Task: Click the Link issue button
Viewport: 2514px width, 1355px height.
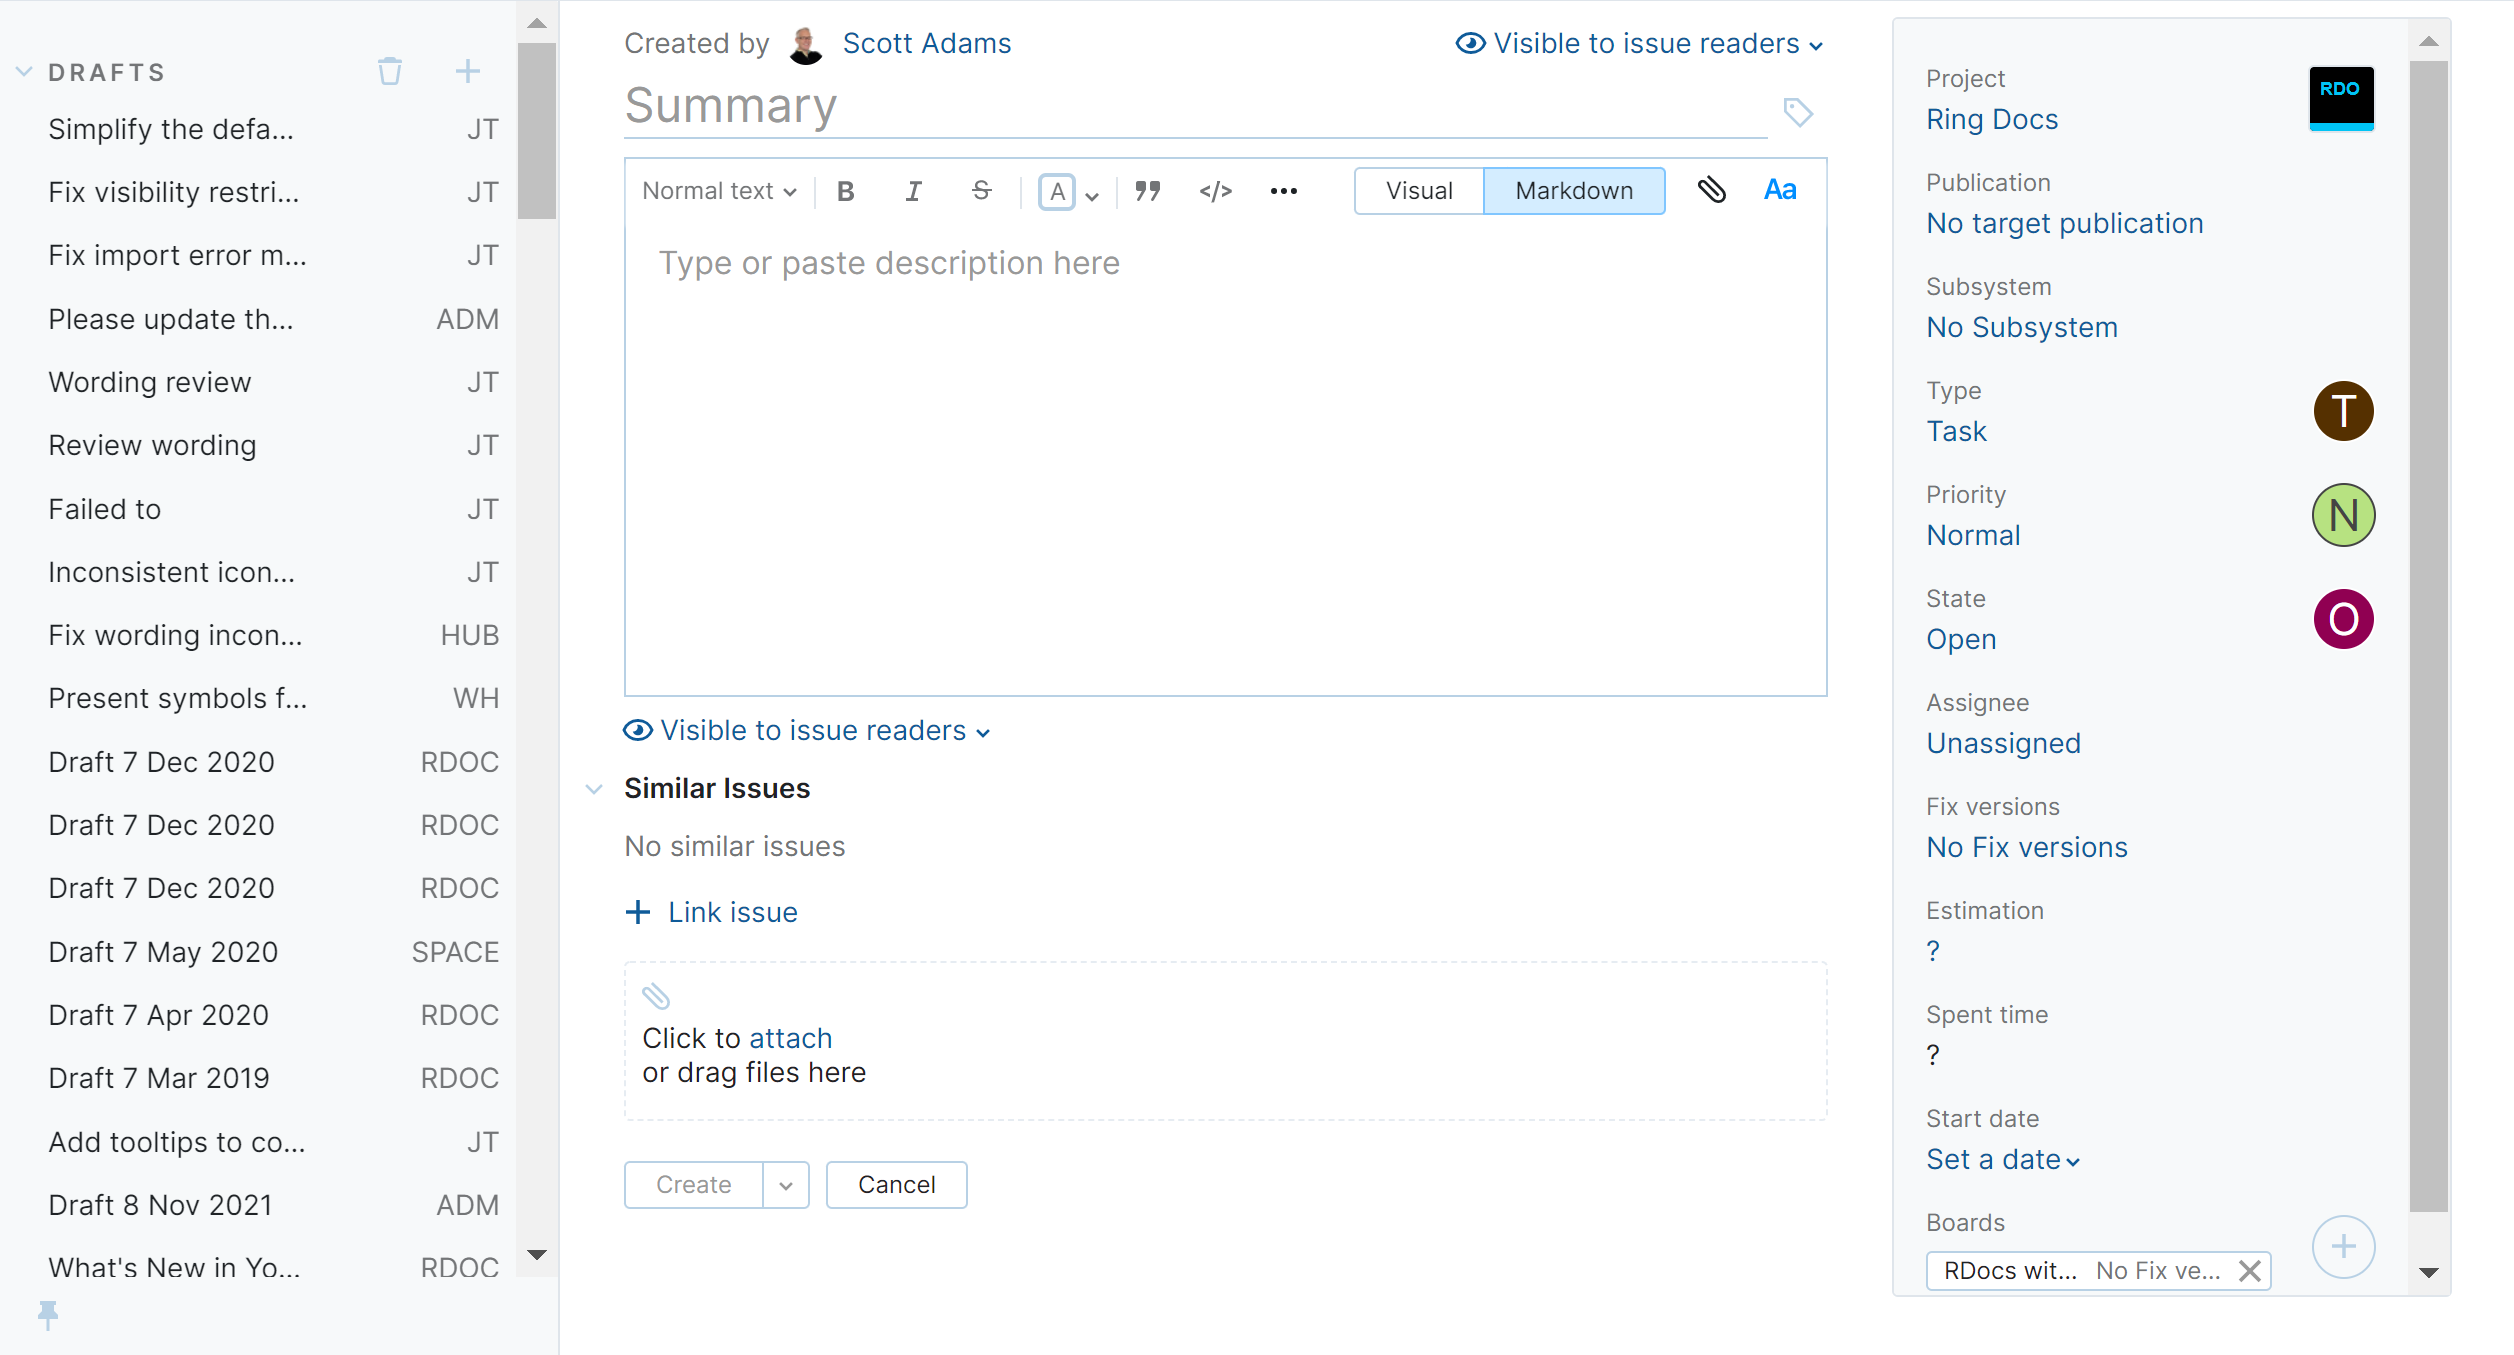Action: pyautogui.click(x=711, y=911)
